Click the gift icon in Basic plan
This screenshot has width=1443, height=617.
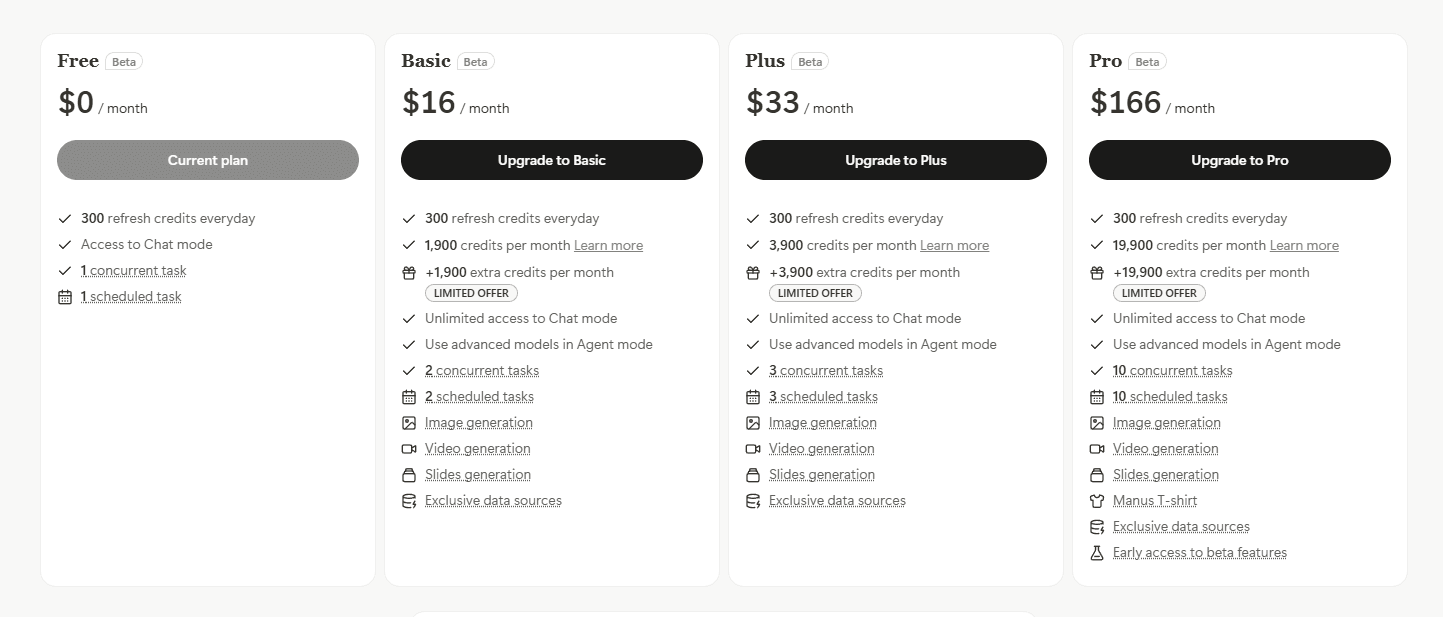click(x=409, y=273)
